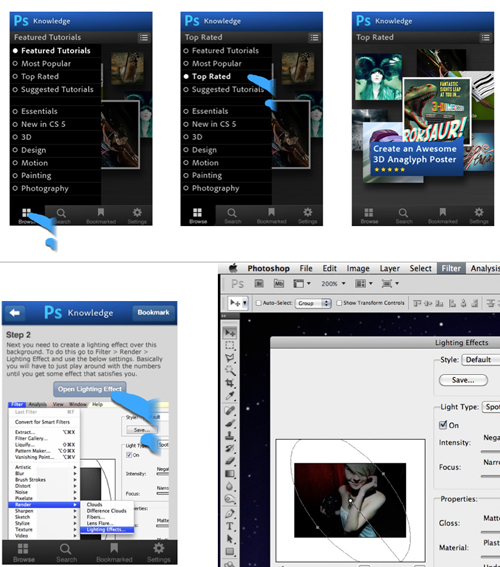Select the Brush tool
This screenshot has width=500, height=567.
coord(230,423)
